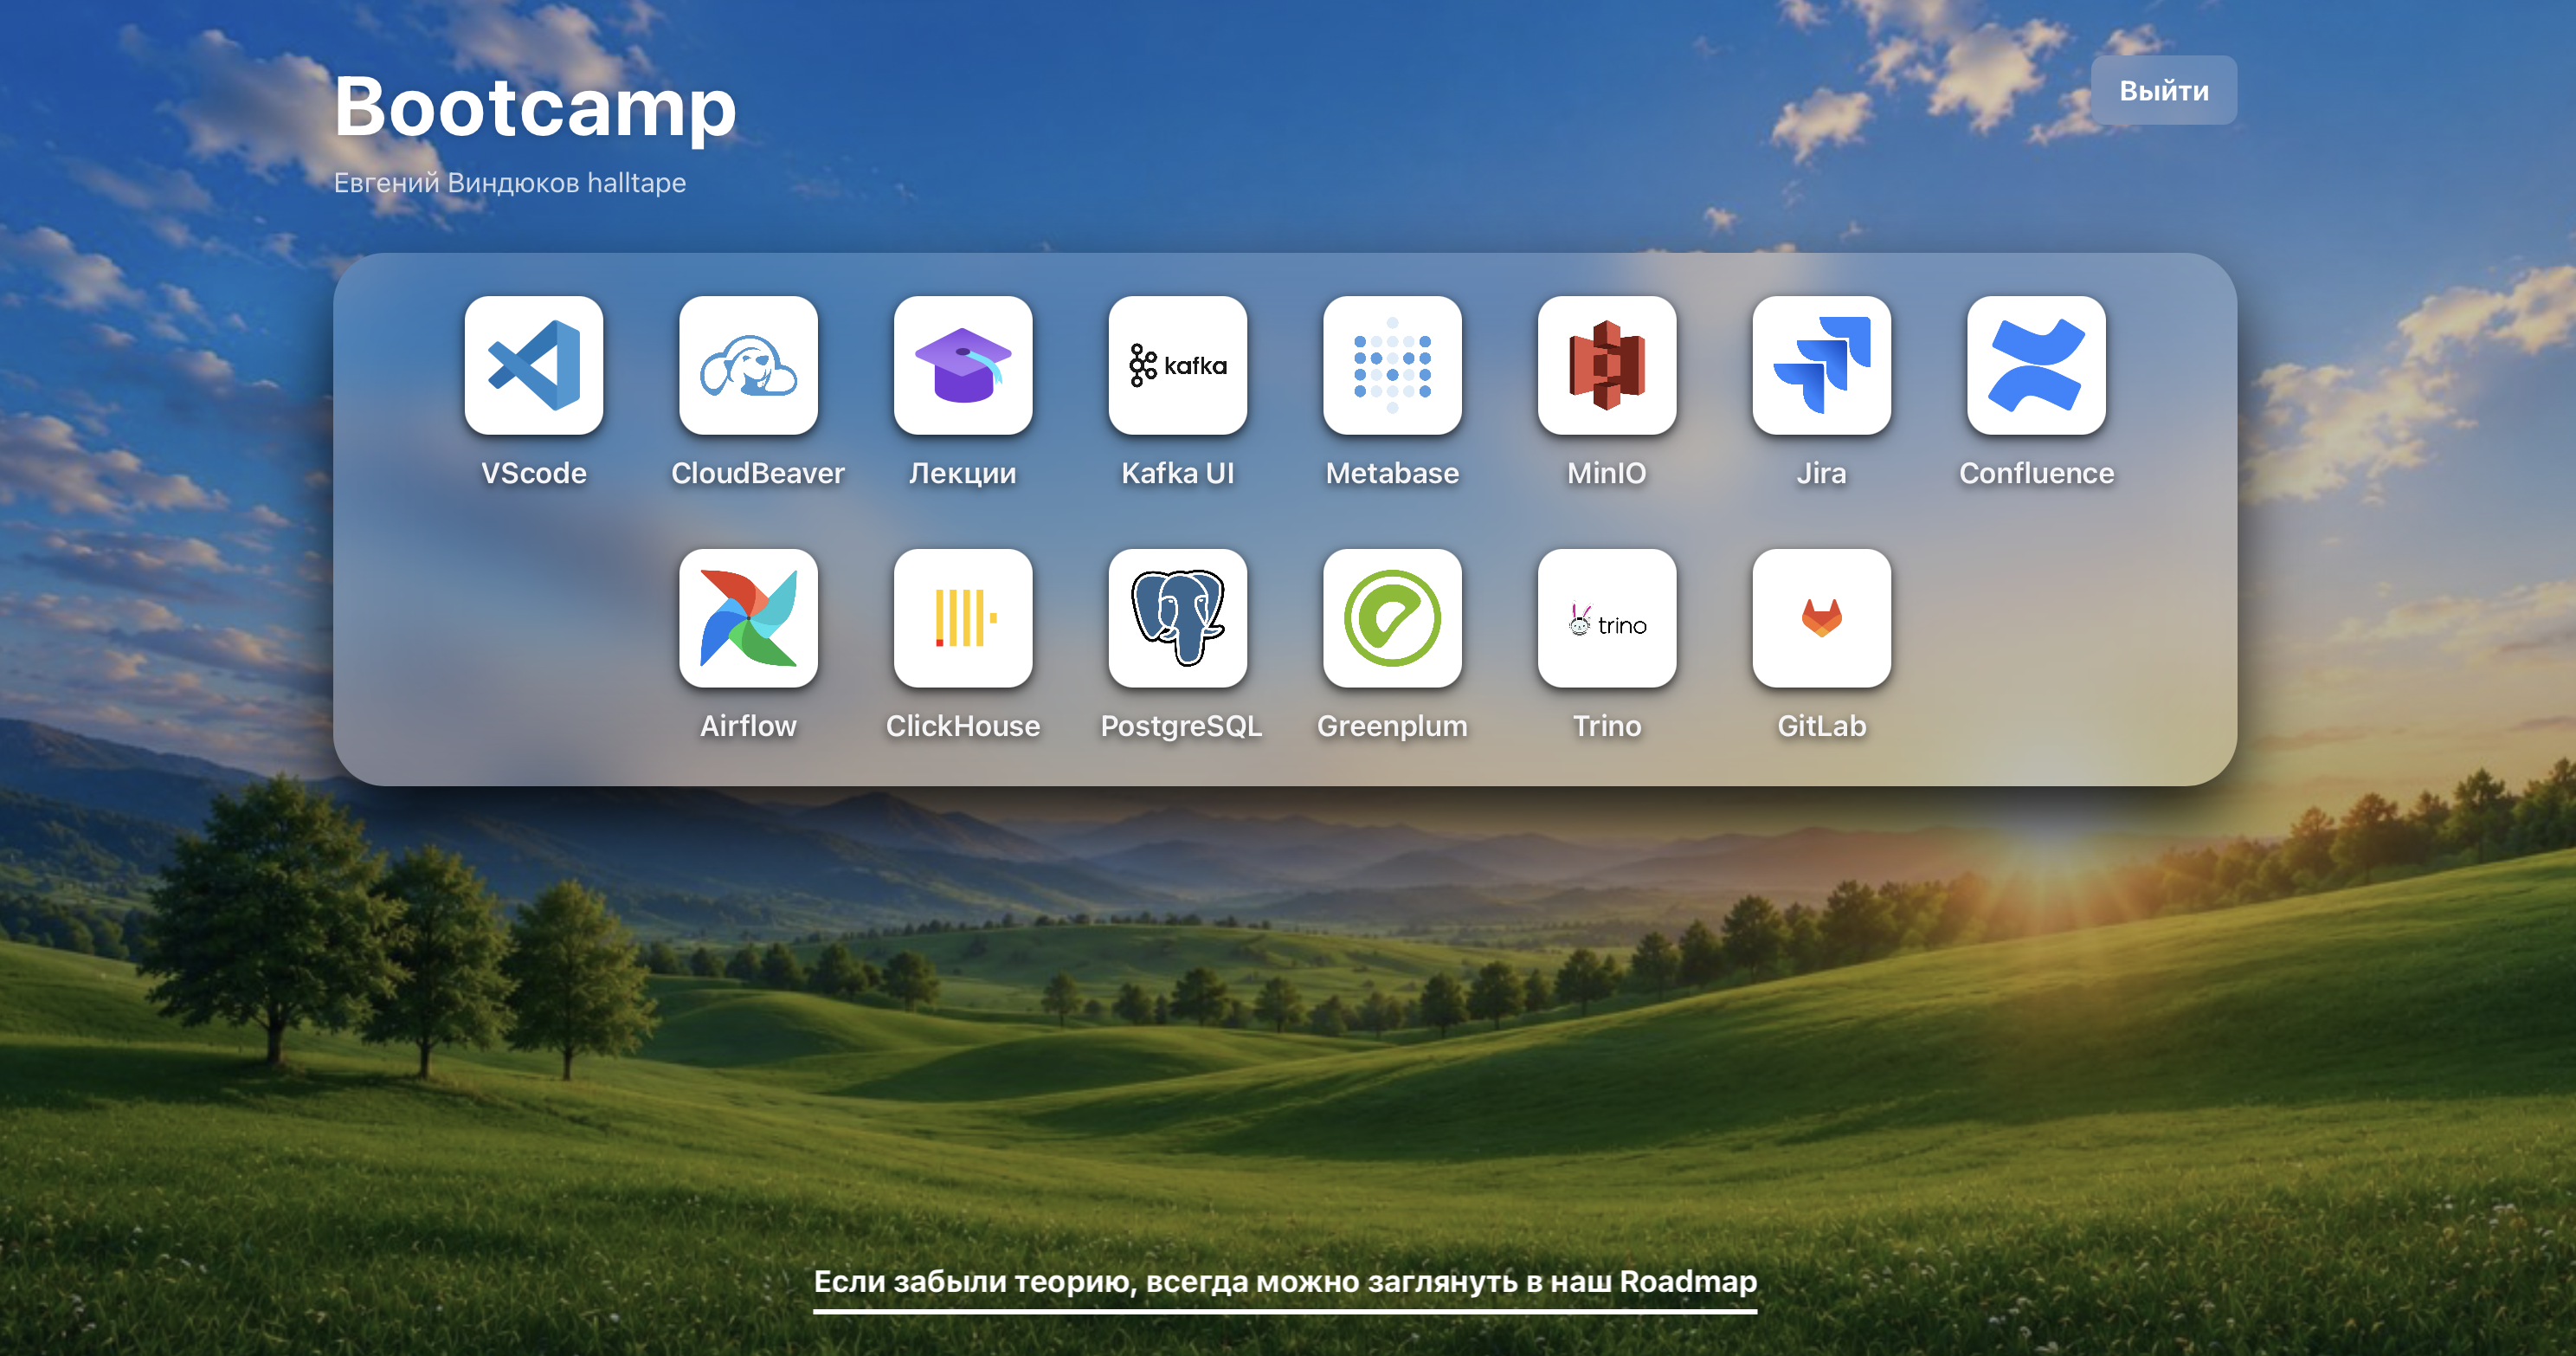Launch the Jira icon
This screenshot has height=1356, width=2576.
[1822, 365]
